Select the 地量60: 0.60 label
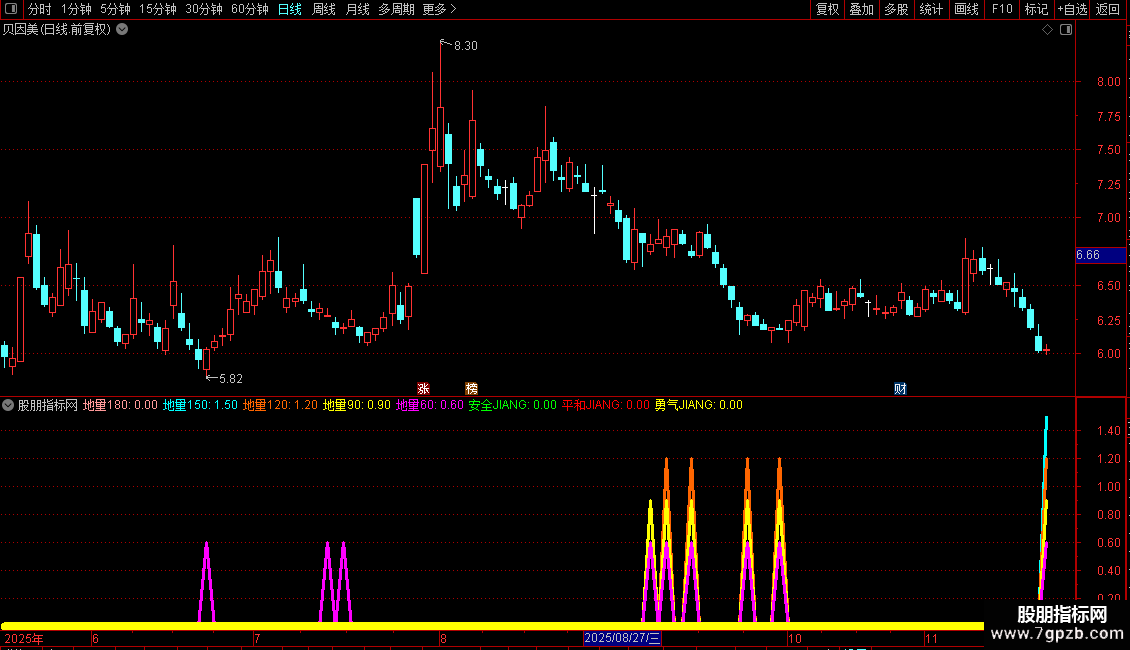 pos(430,405)
